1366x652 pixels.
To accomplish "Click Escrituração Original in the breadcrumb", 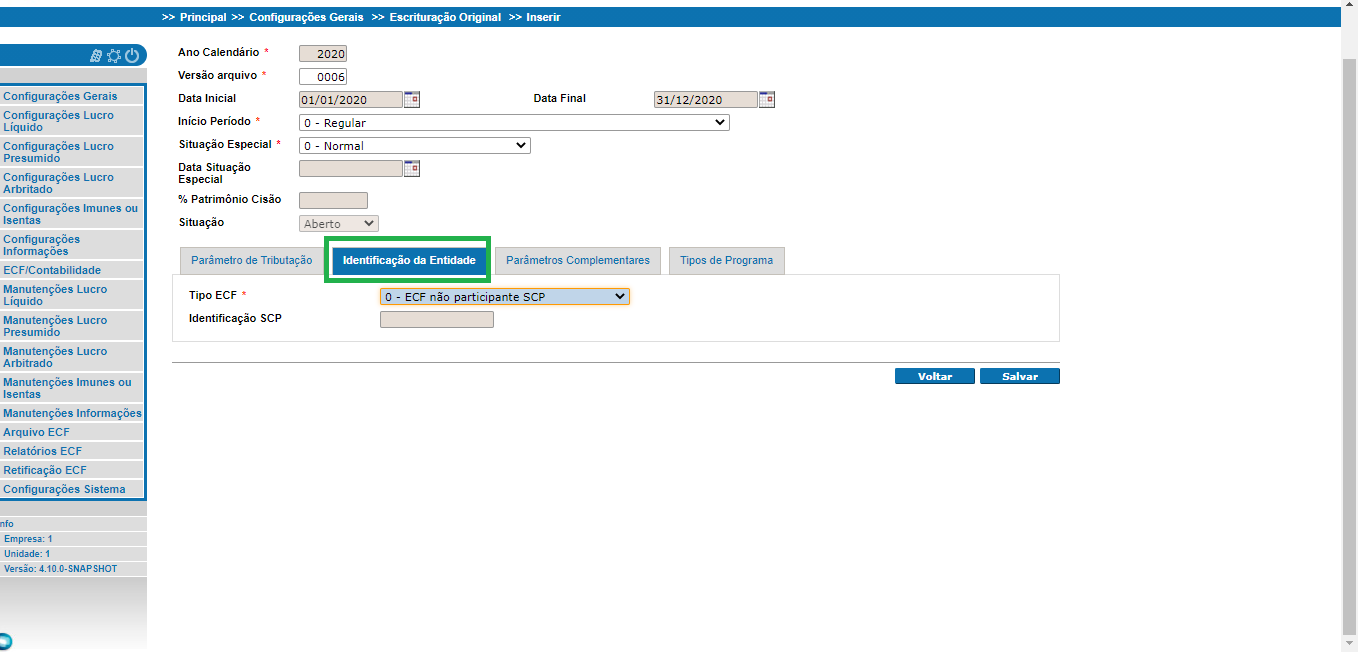I will pos(445,17).
